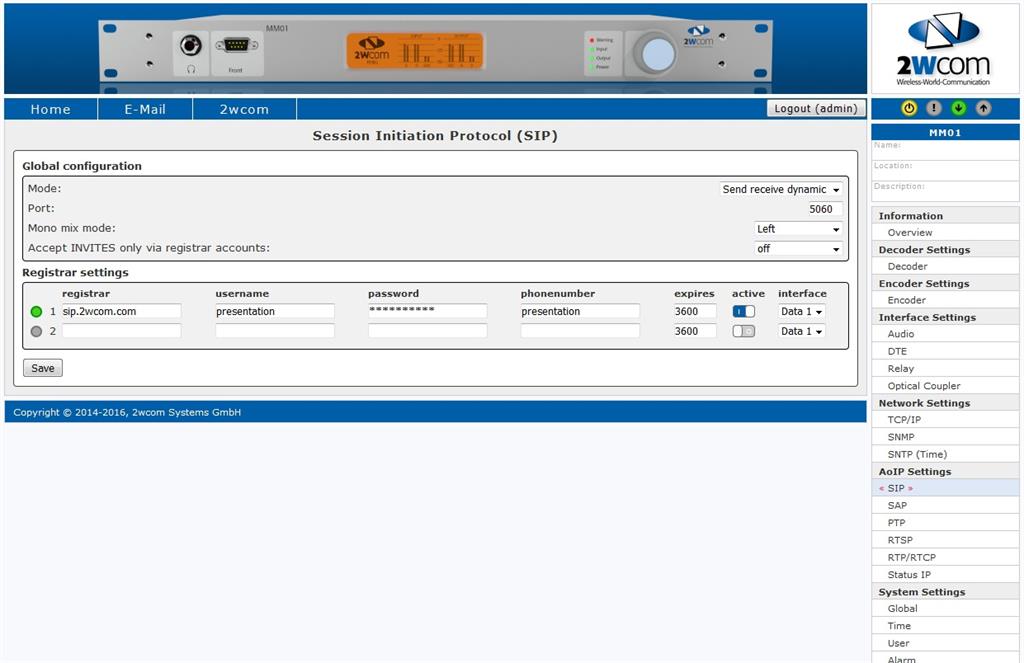Open the Data 1 interface dropdown for registrar 1
Screen dimensions: 1024x663
(x=800, y=311)
